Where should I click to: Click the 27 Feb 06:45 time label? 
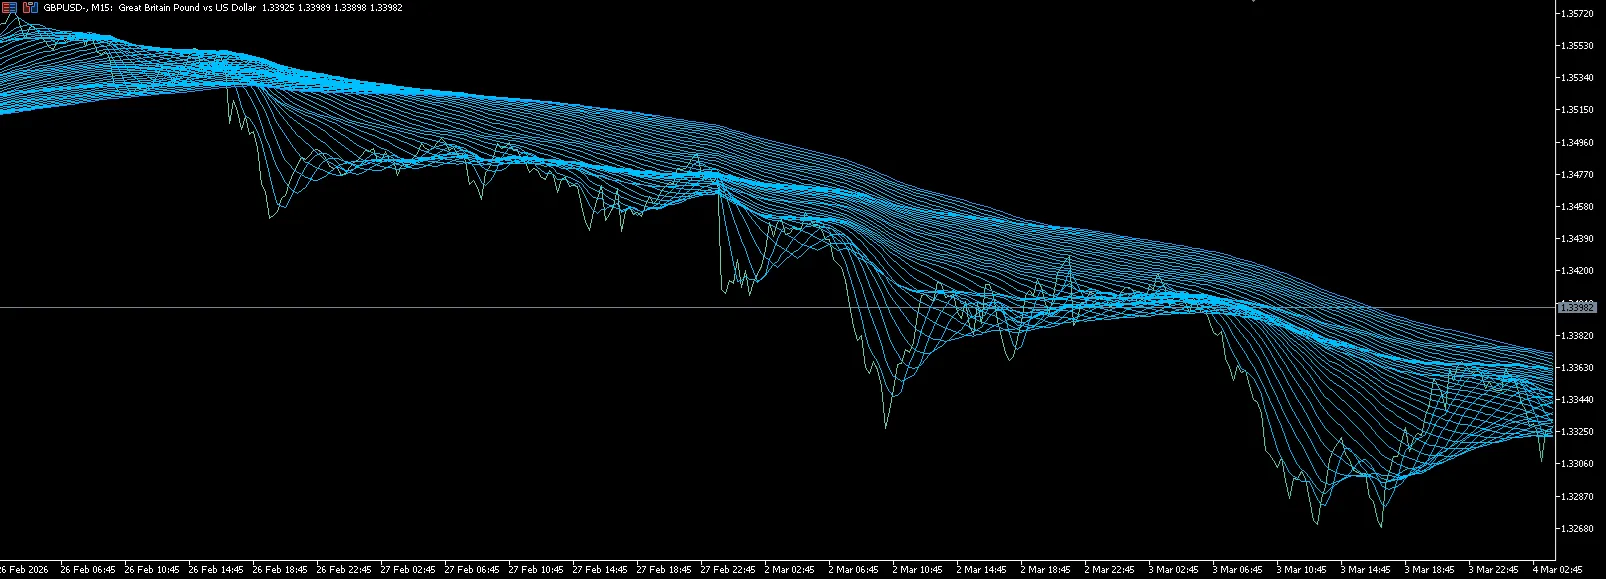[x=472, y=570]
